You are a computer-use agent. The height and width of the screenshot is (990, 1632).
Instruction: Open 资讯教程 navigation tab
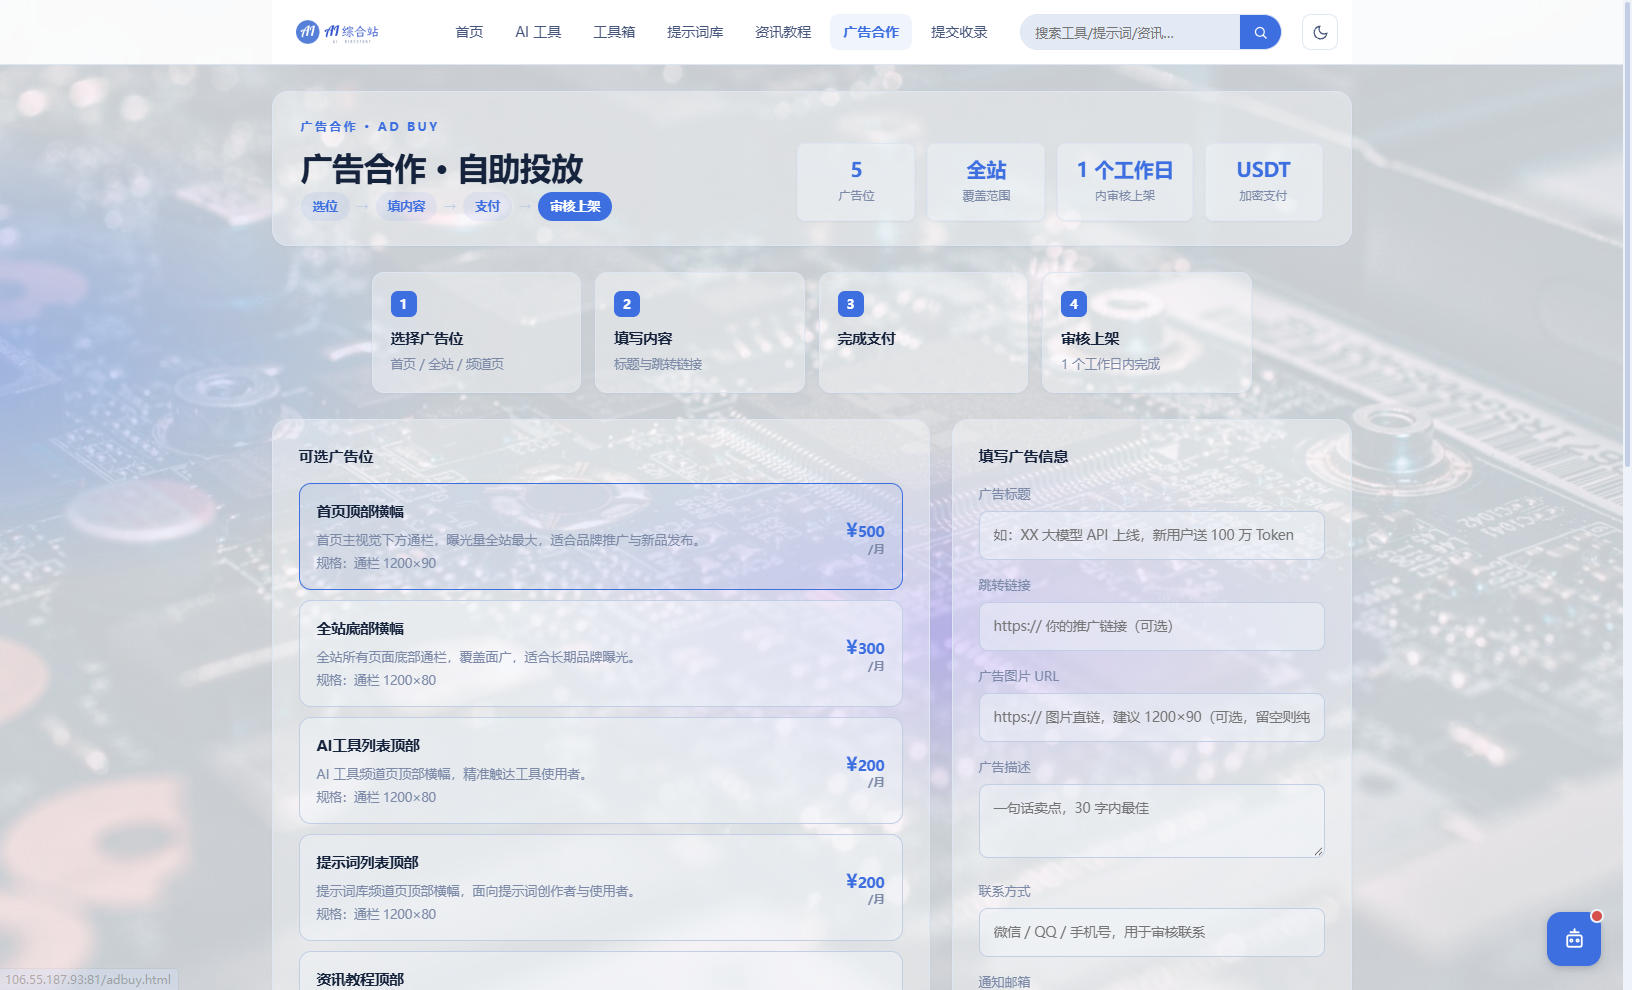click(x=783, y=32)
